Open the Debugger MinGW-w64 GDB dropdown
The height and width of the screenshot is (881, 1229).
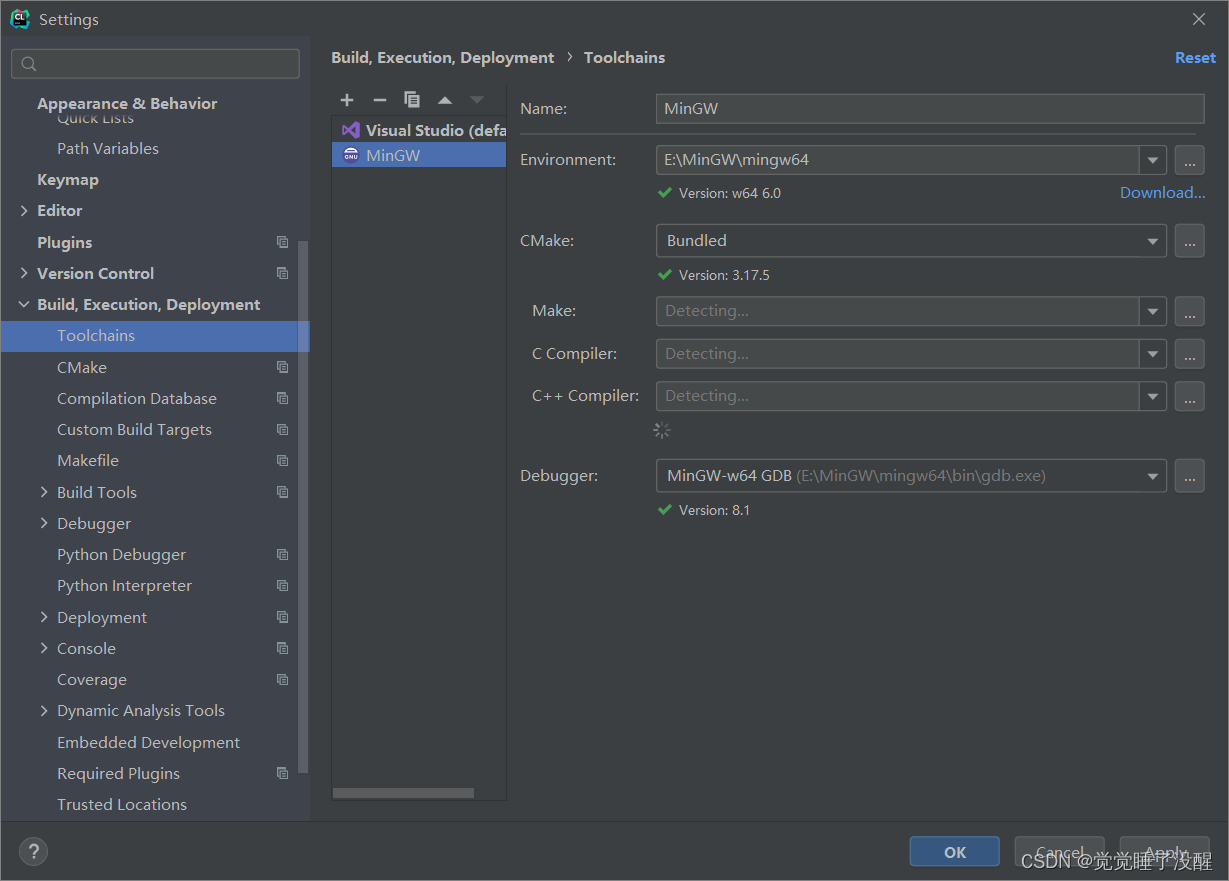[x=1153, y=476]
